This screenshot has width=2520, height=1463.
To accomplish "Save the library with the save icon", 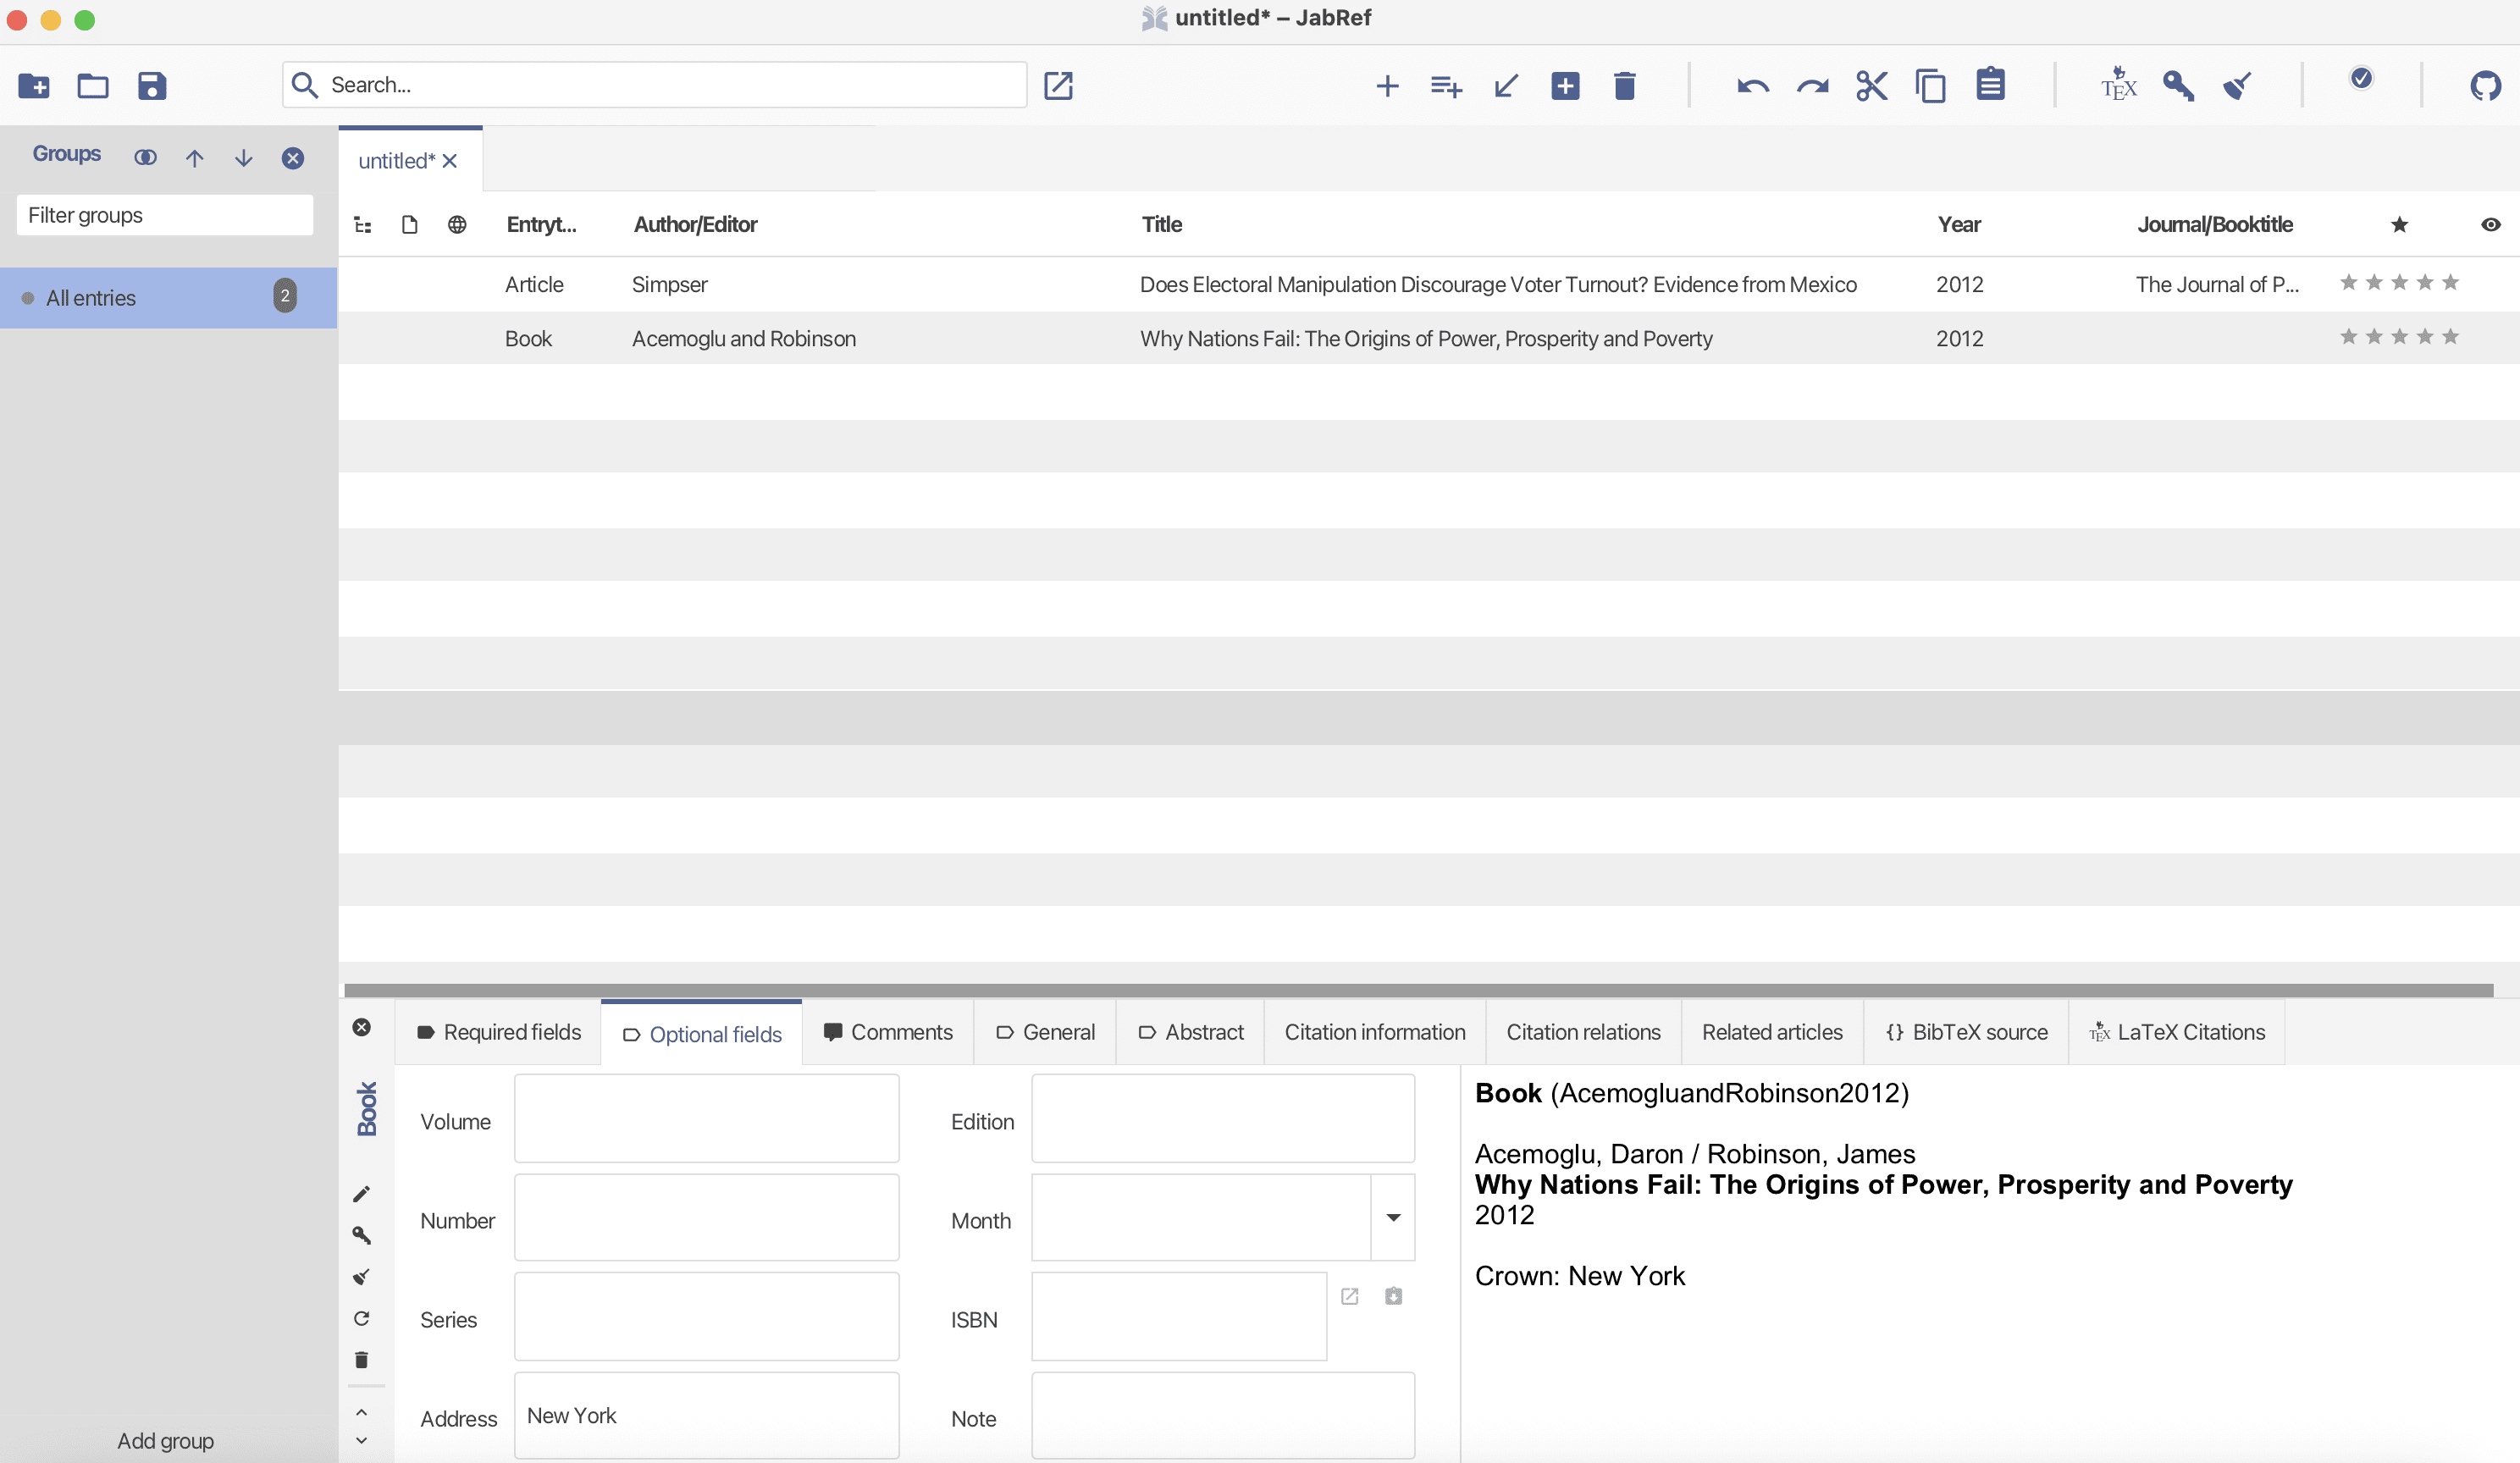I will pos(151,86).
